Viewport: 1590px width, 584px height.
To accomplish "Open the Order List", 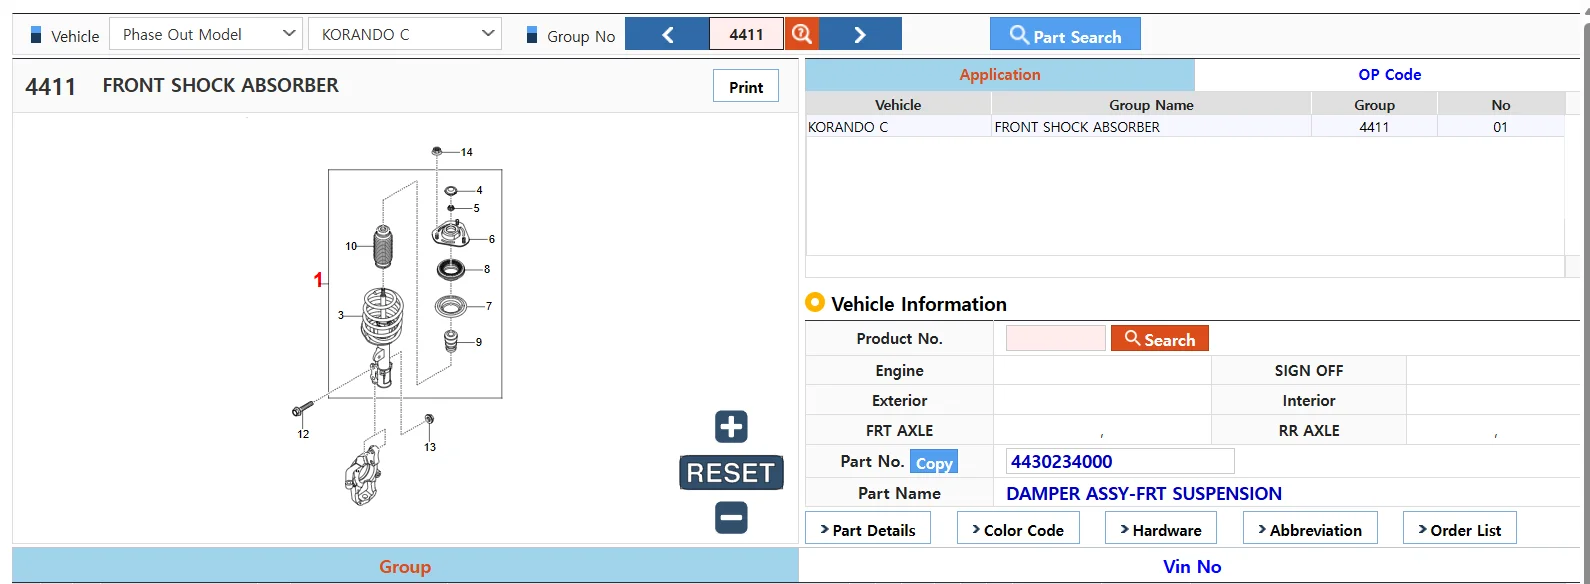I will pos(1460,529).
